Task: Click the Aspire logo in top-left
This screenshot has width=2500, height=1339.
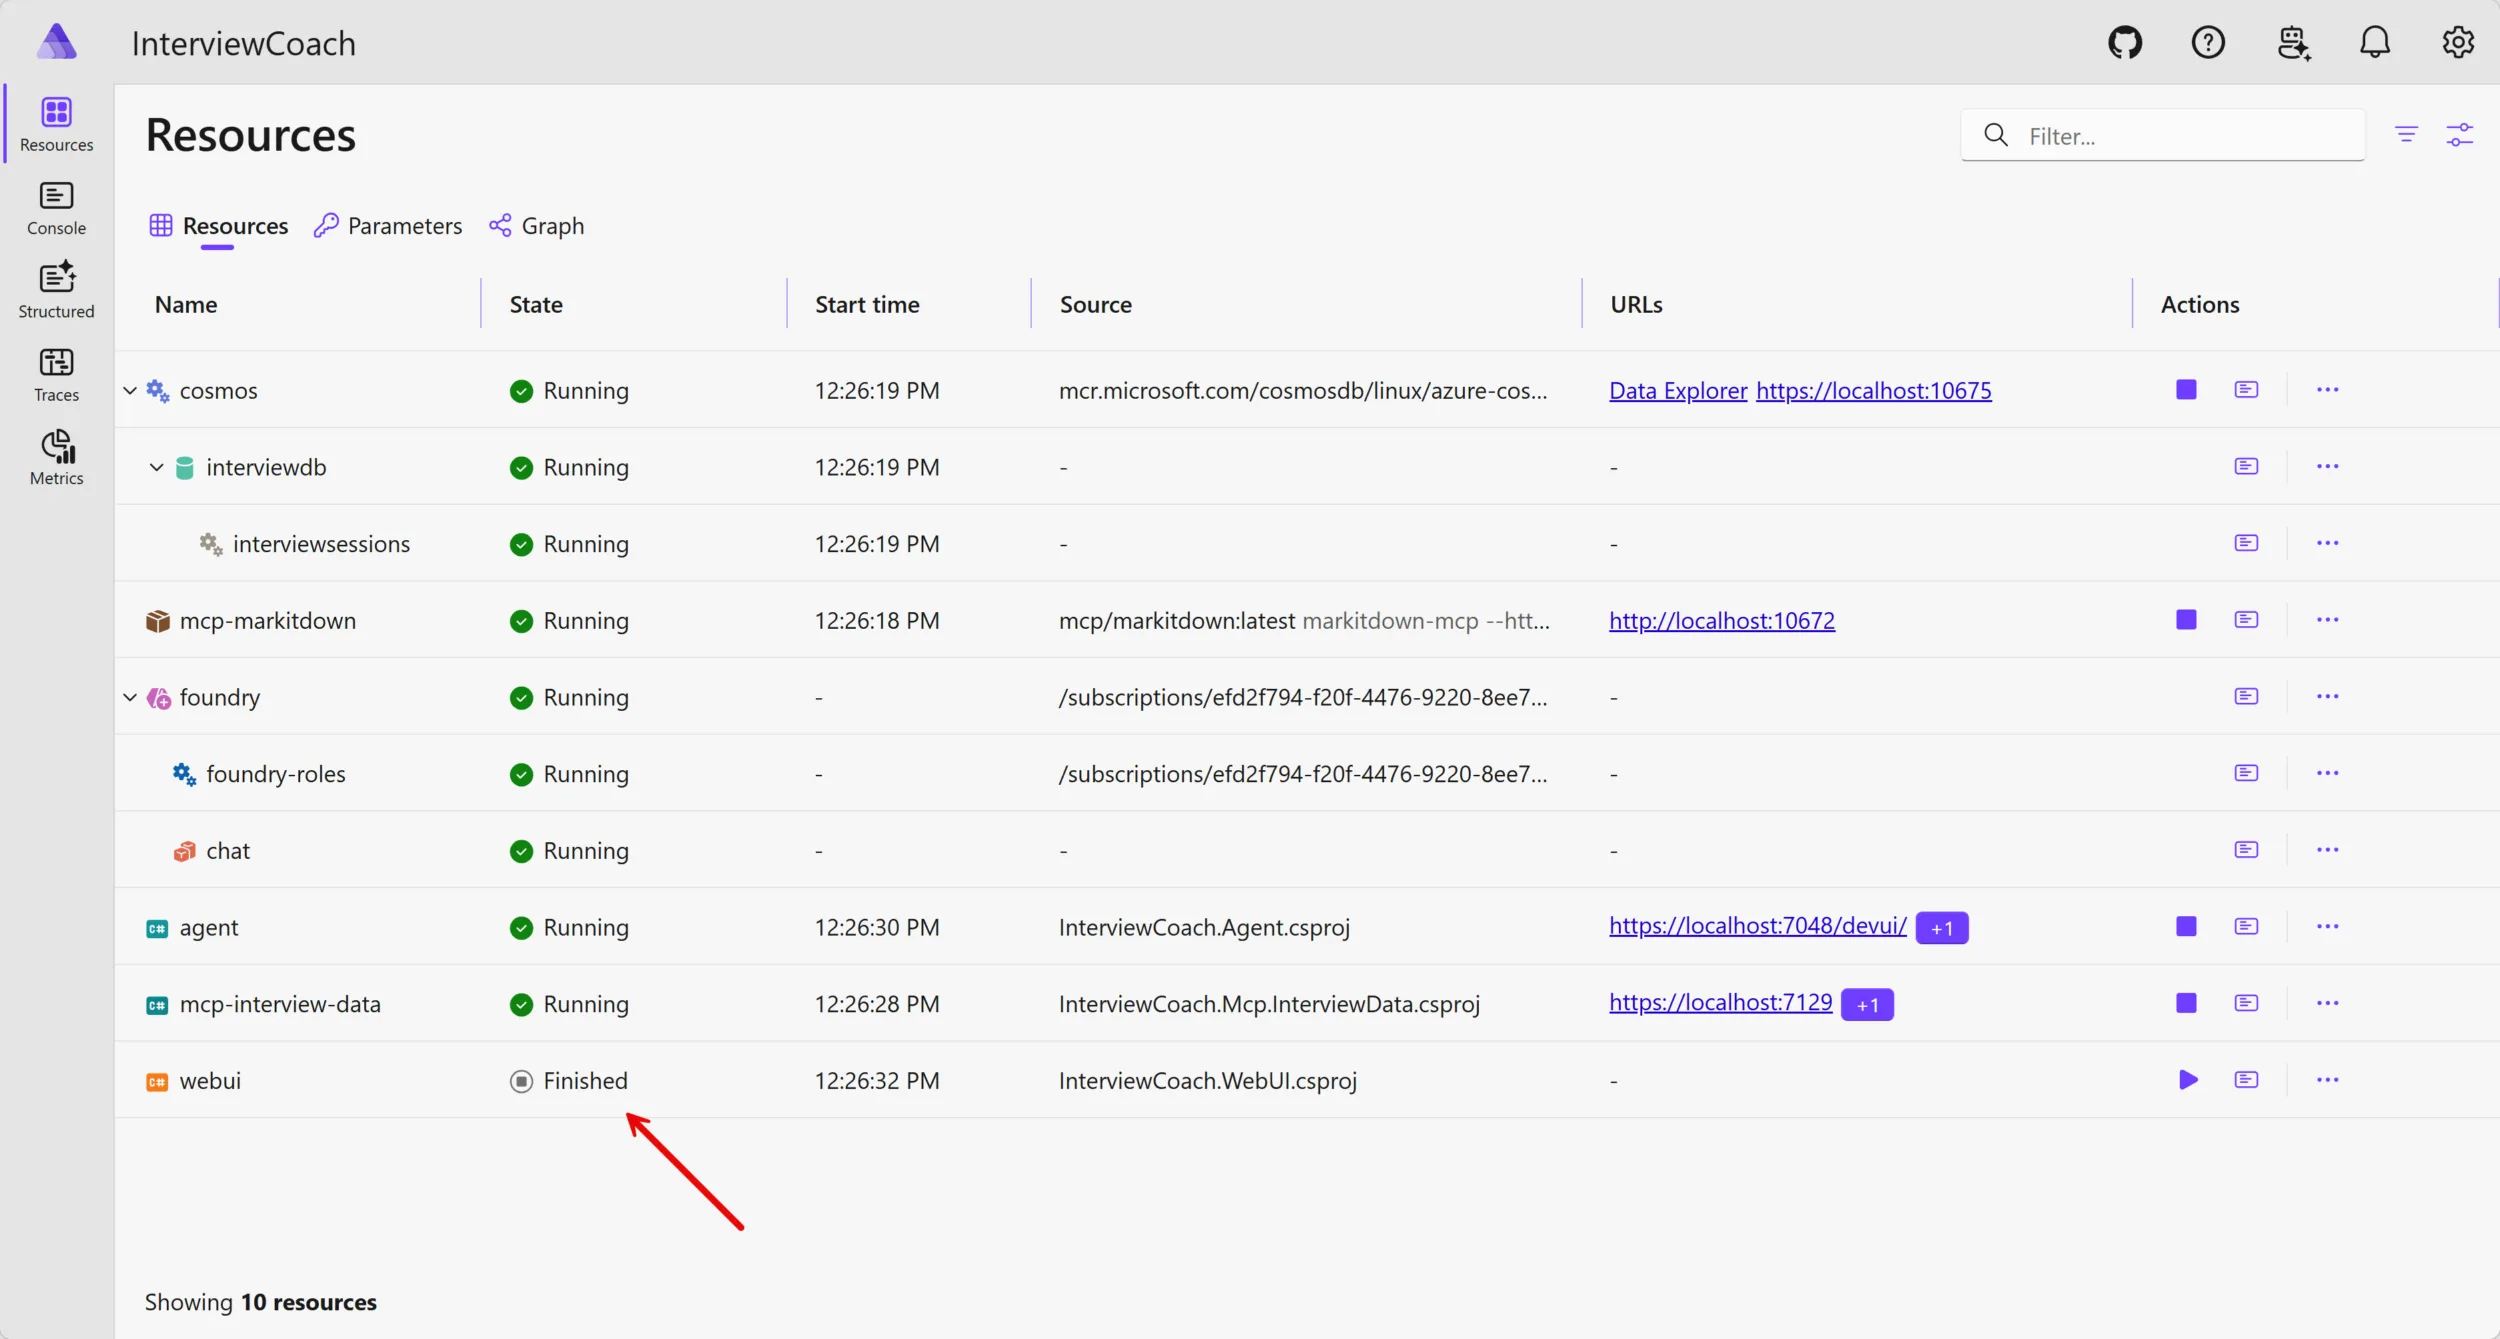Action: (57, 42)
